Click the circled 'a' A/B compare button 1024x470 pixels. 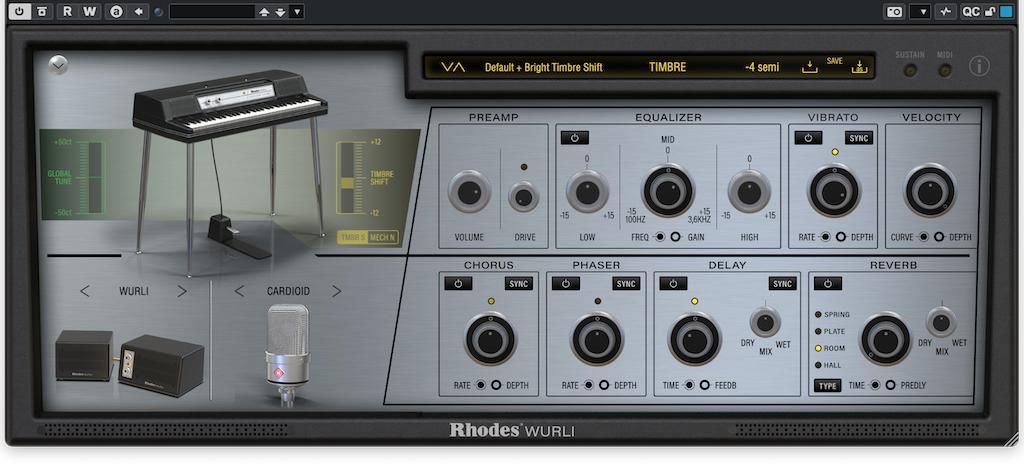(x=116, y=11)
